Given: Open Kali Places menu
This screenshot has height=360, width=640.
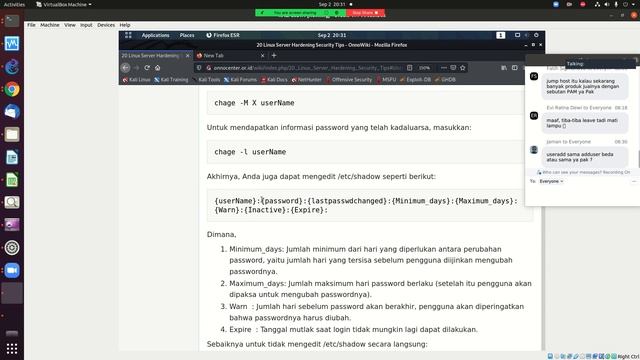Looking at the screenshot, I should (187, 36).
